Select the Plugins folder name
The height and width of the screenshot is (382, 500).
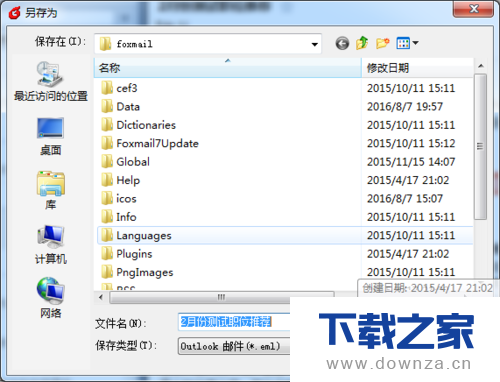(x=134, y=254)
